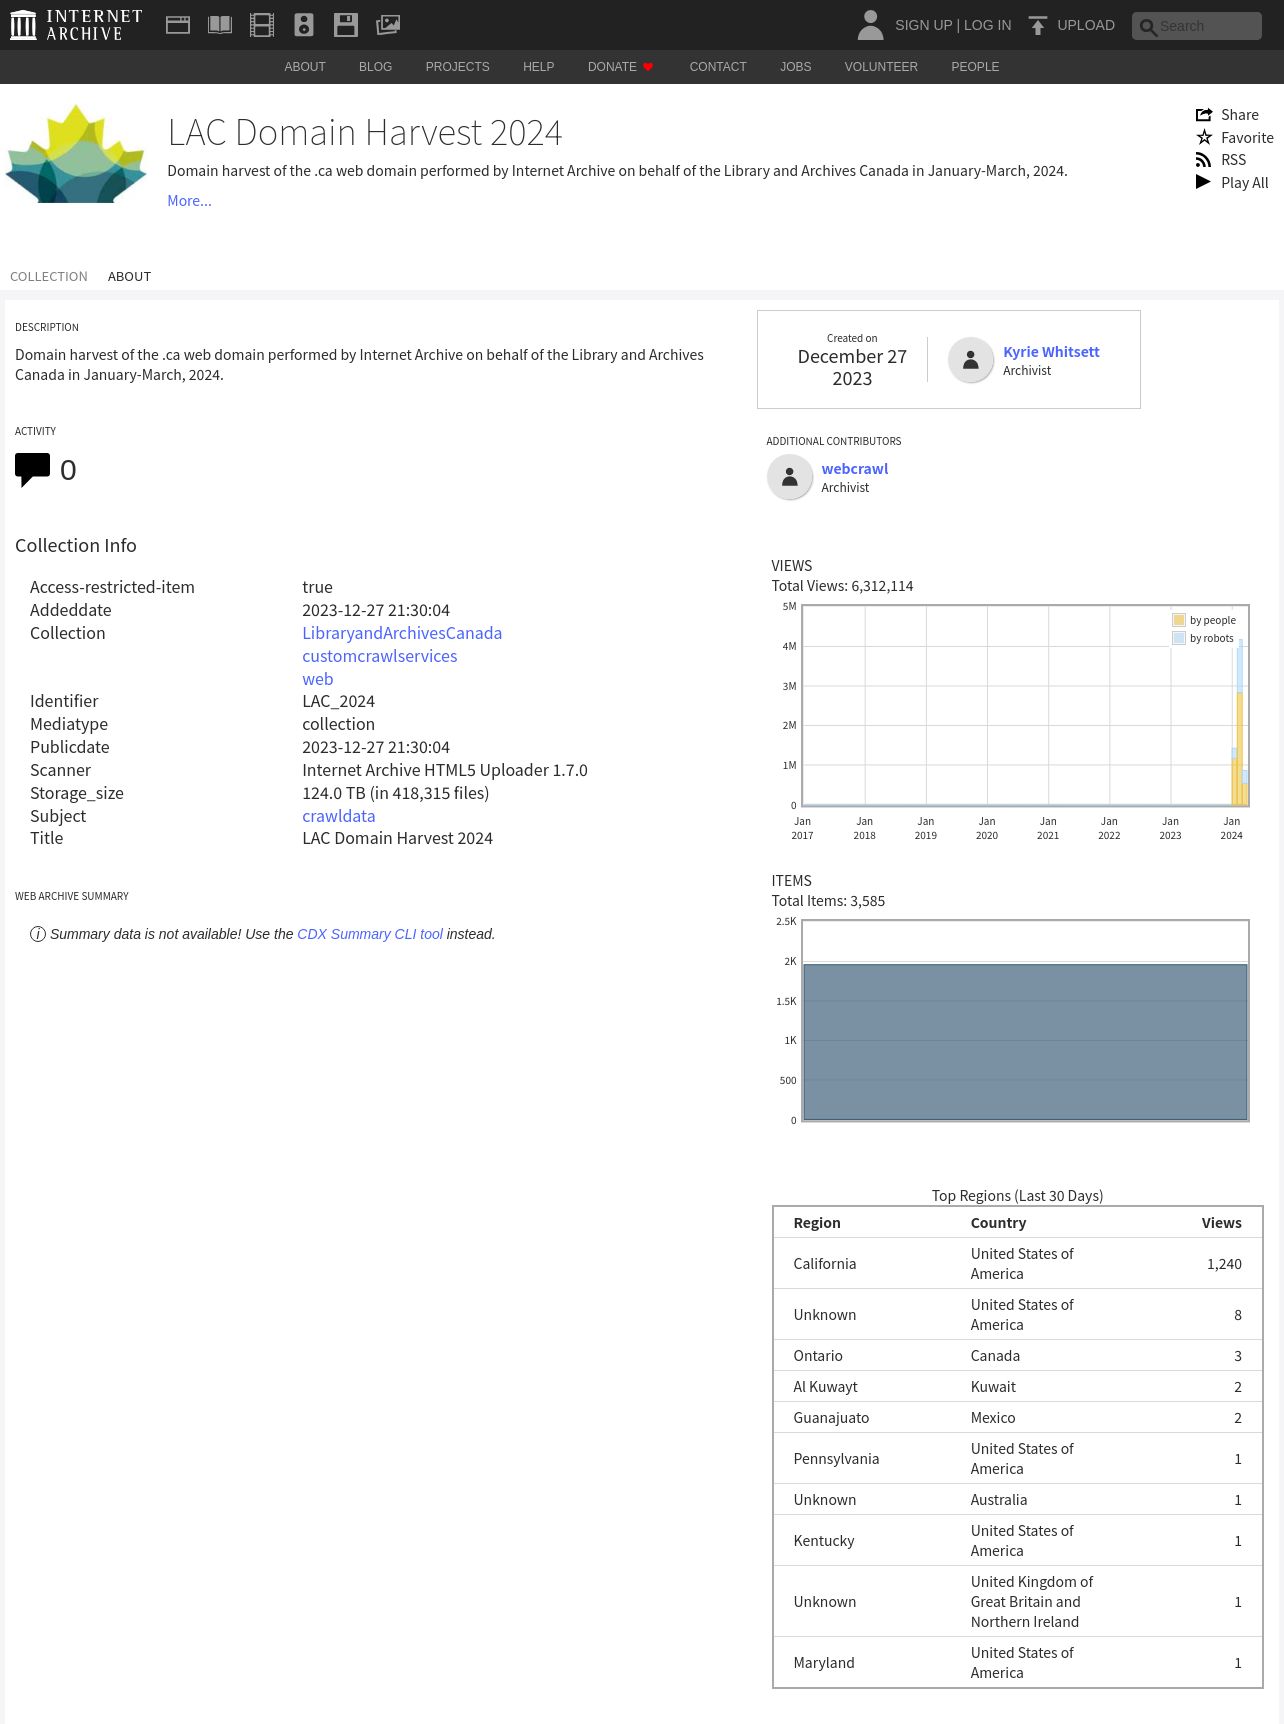Open the crawldata subject link
The height and width of the screenshot is (1724, 1284).
(339, 816)
